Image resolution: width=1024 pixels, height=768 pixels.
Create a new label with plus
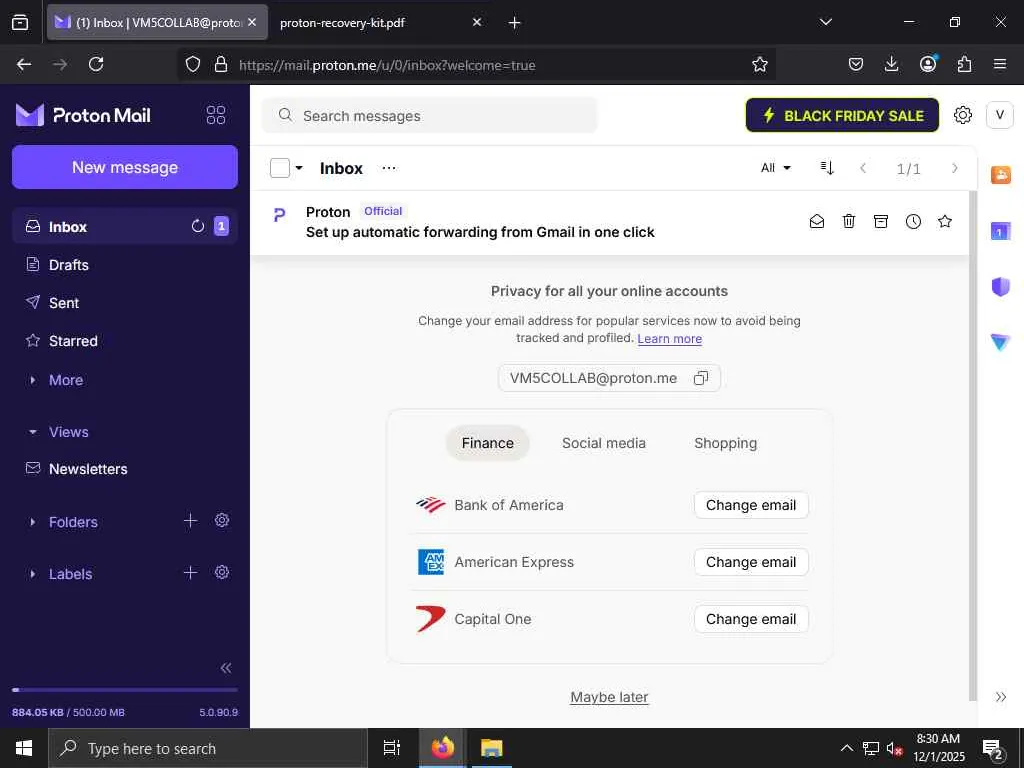click(x=190, y=573)
